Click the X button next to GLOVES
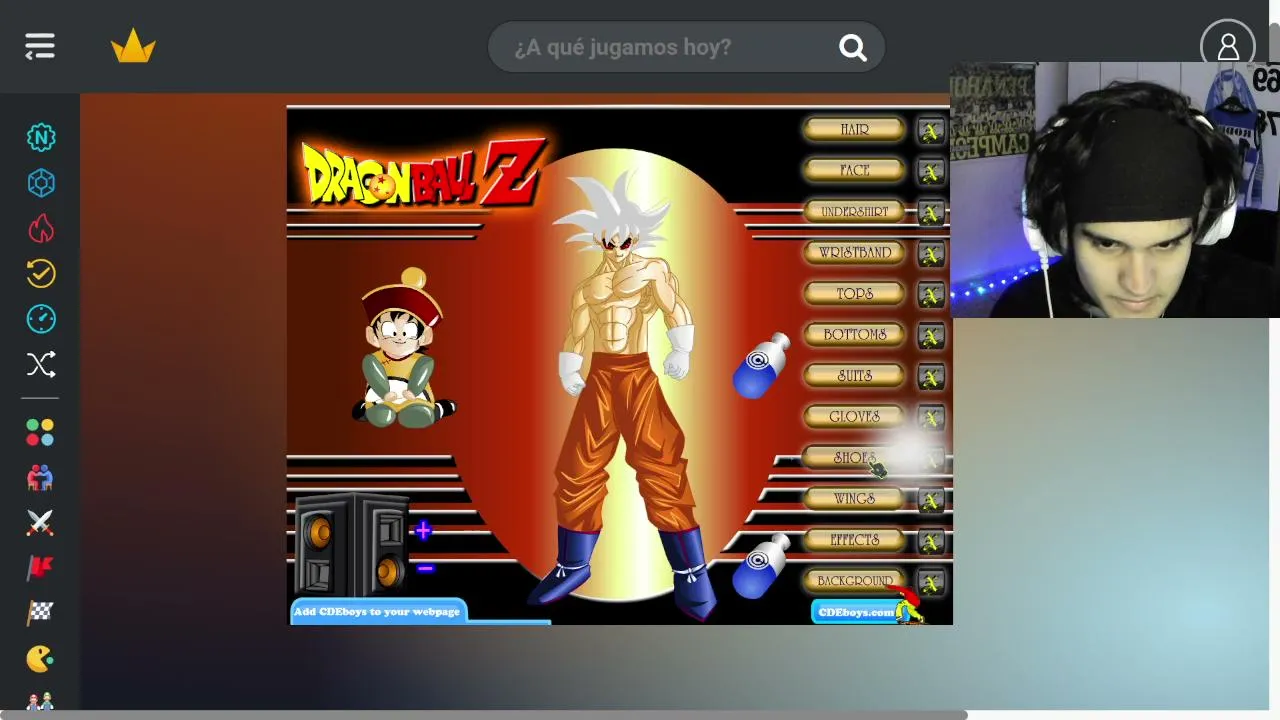This screenshot has width=1280, height=720. pos(931,418)
